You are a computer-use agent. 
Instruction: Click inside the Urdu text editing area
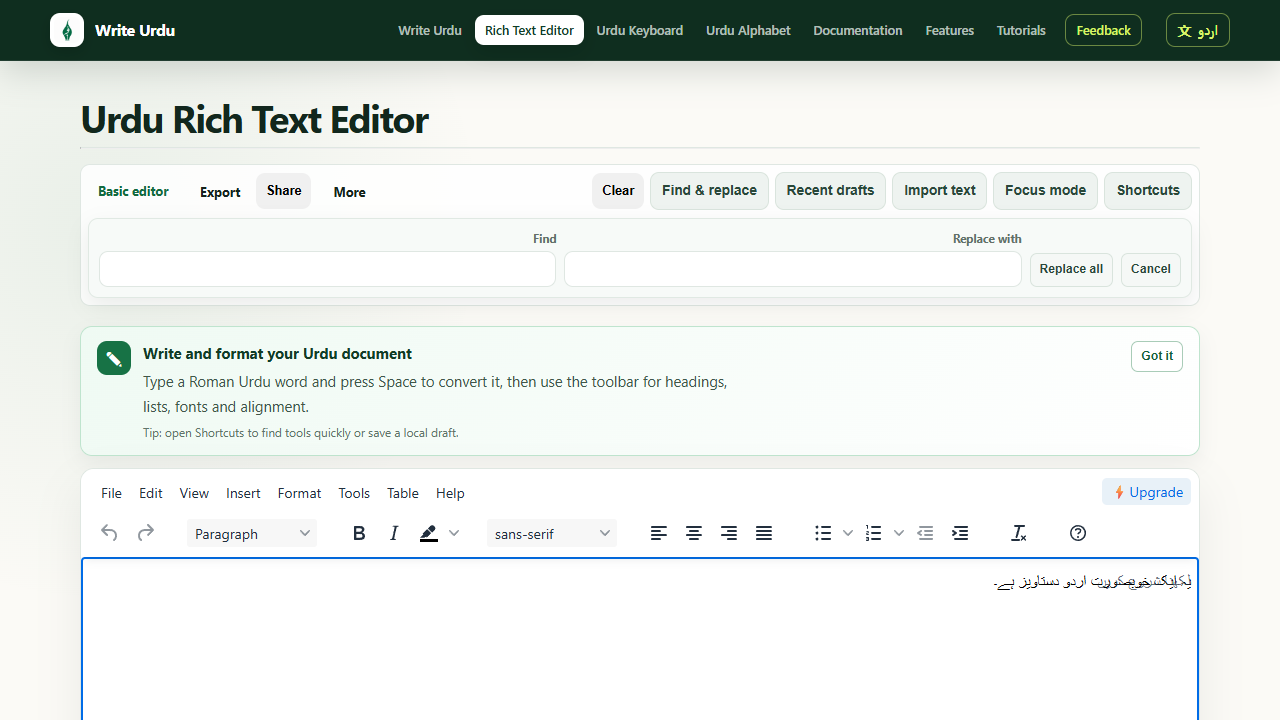point(640,640)
